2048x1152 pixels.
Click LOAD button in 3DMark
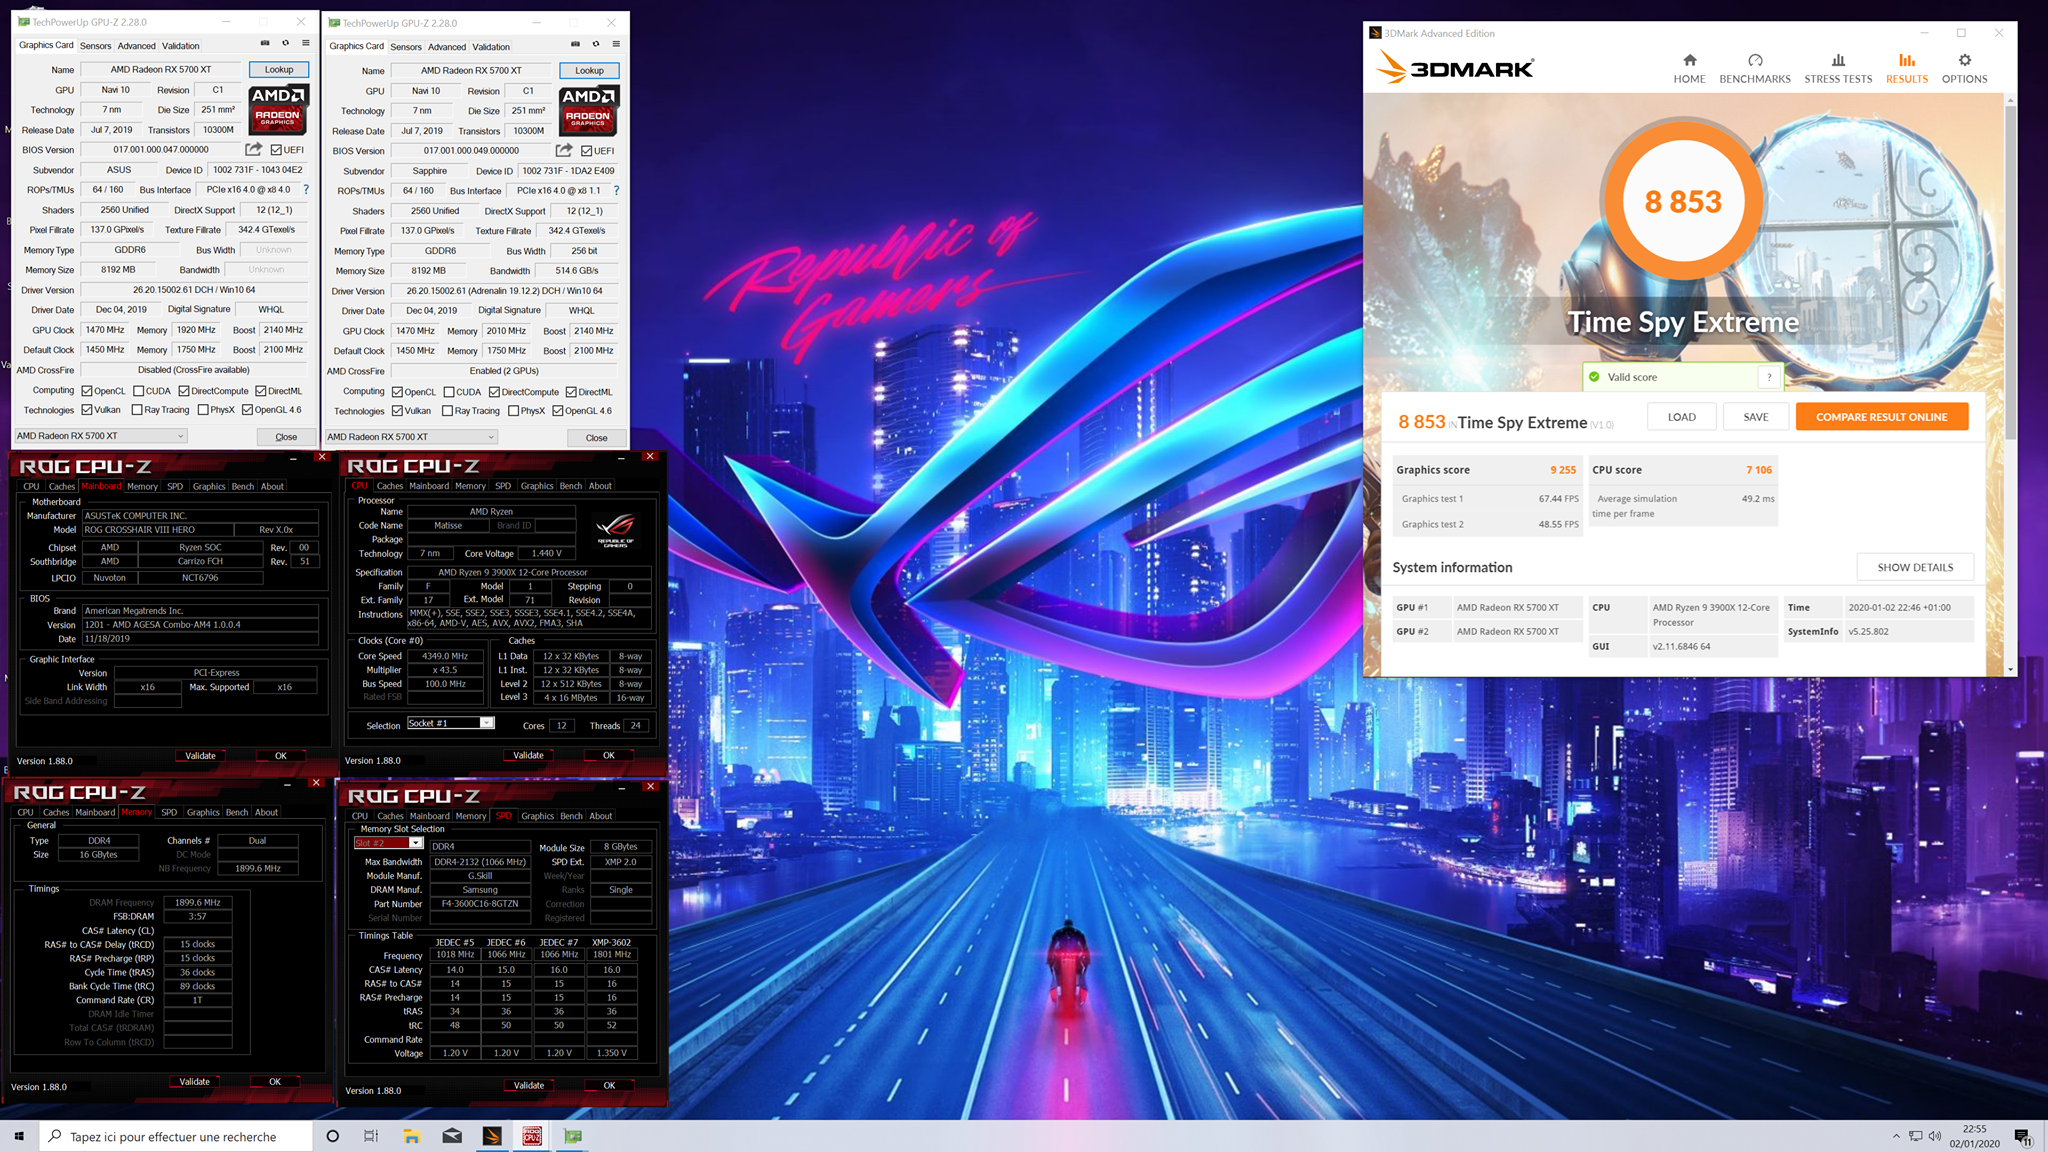click(x=1682, y=417)
